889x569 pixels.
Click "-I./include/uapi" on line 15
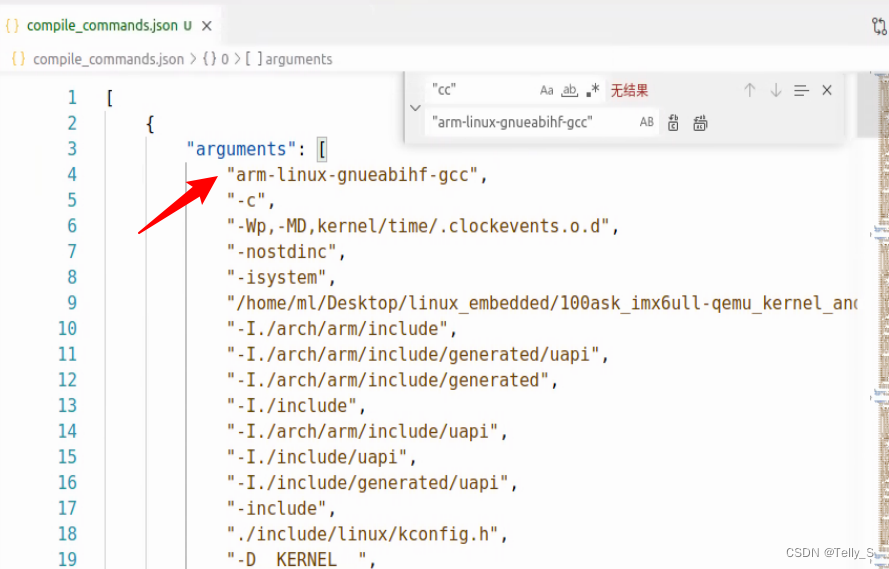318,457
